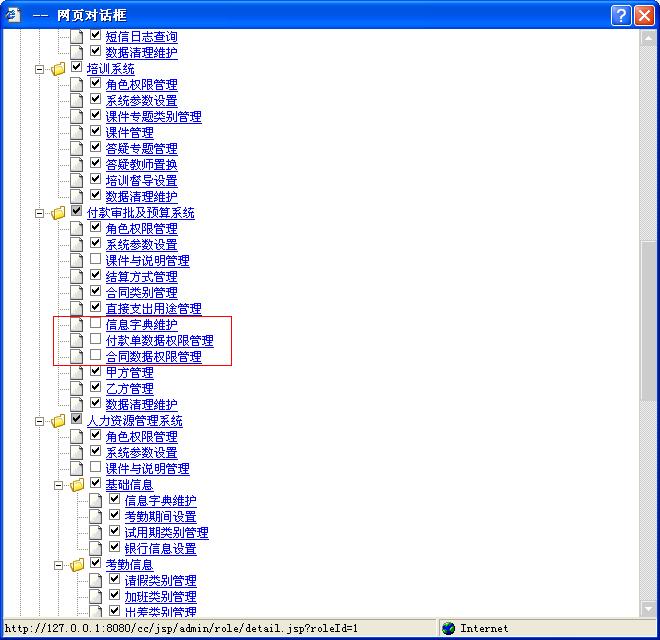Image resolution: width=660 pixels, height=640 pixels.
Task: Click the Internet zone label in status bar
Action: pyautogui.click(x=484, y=629)
